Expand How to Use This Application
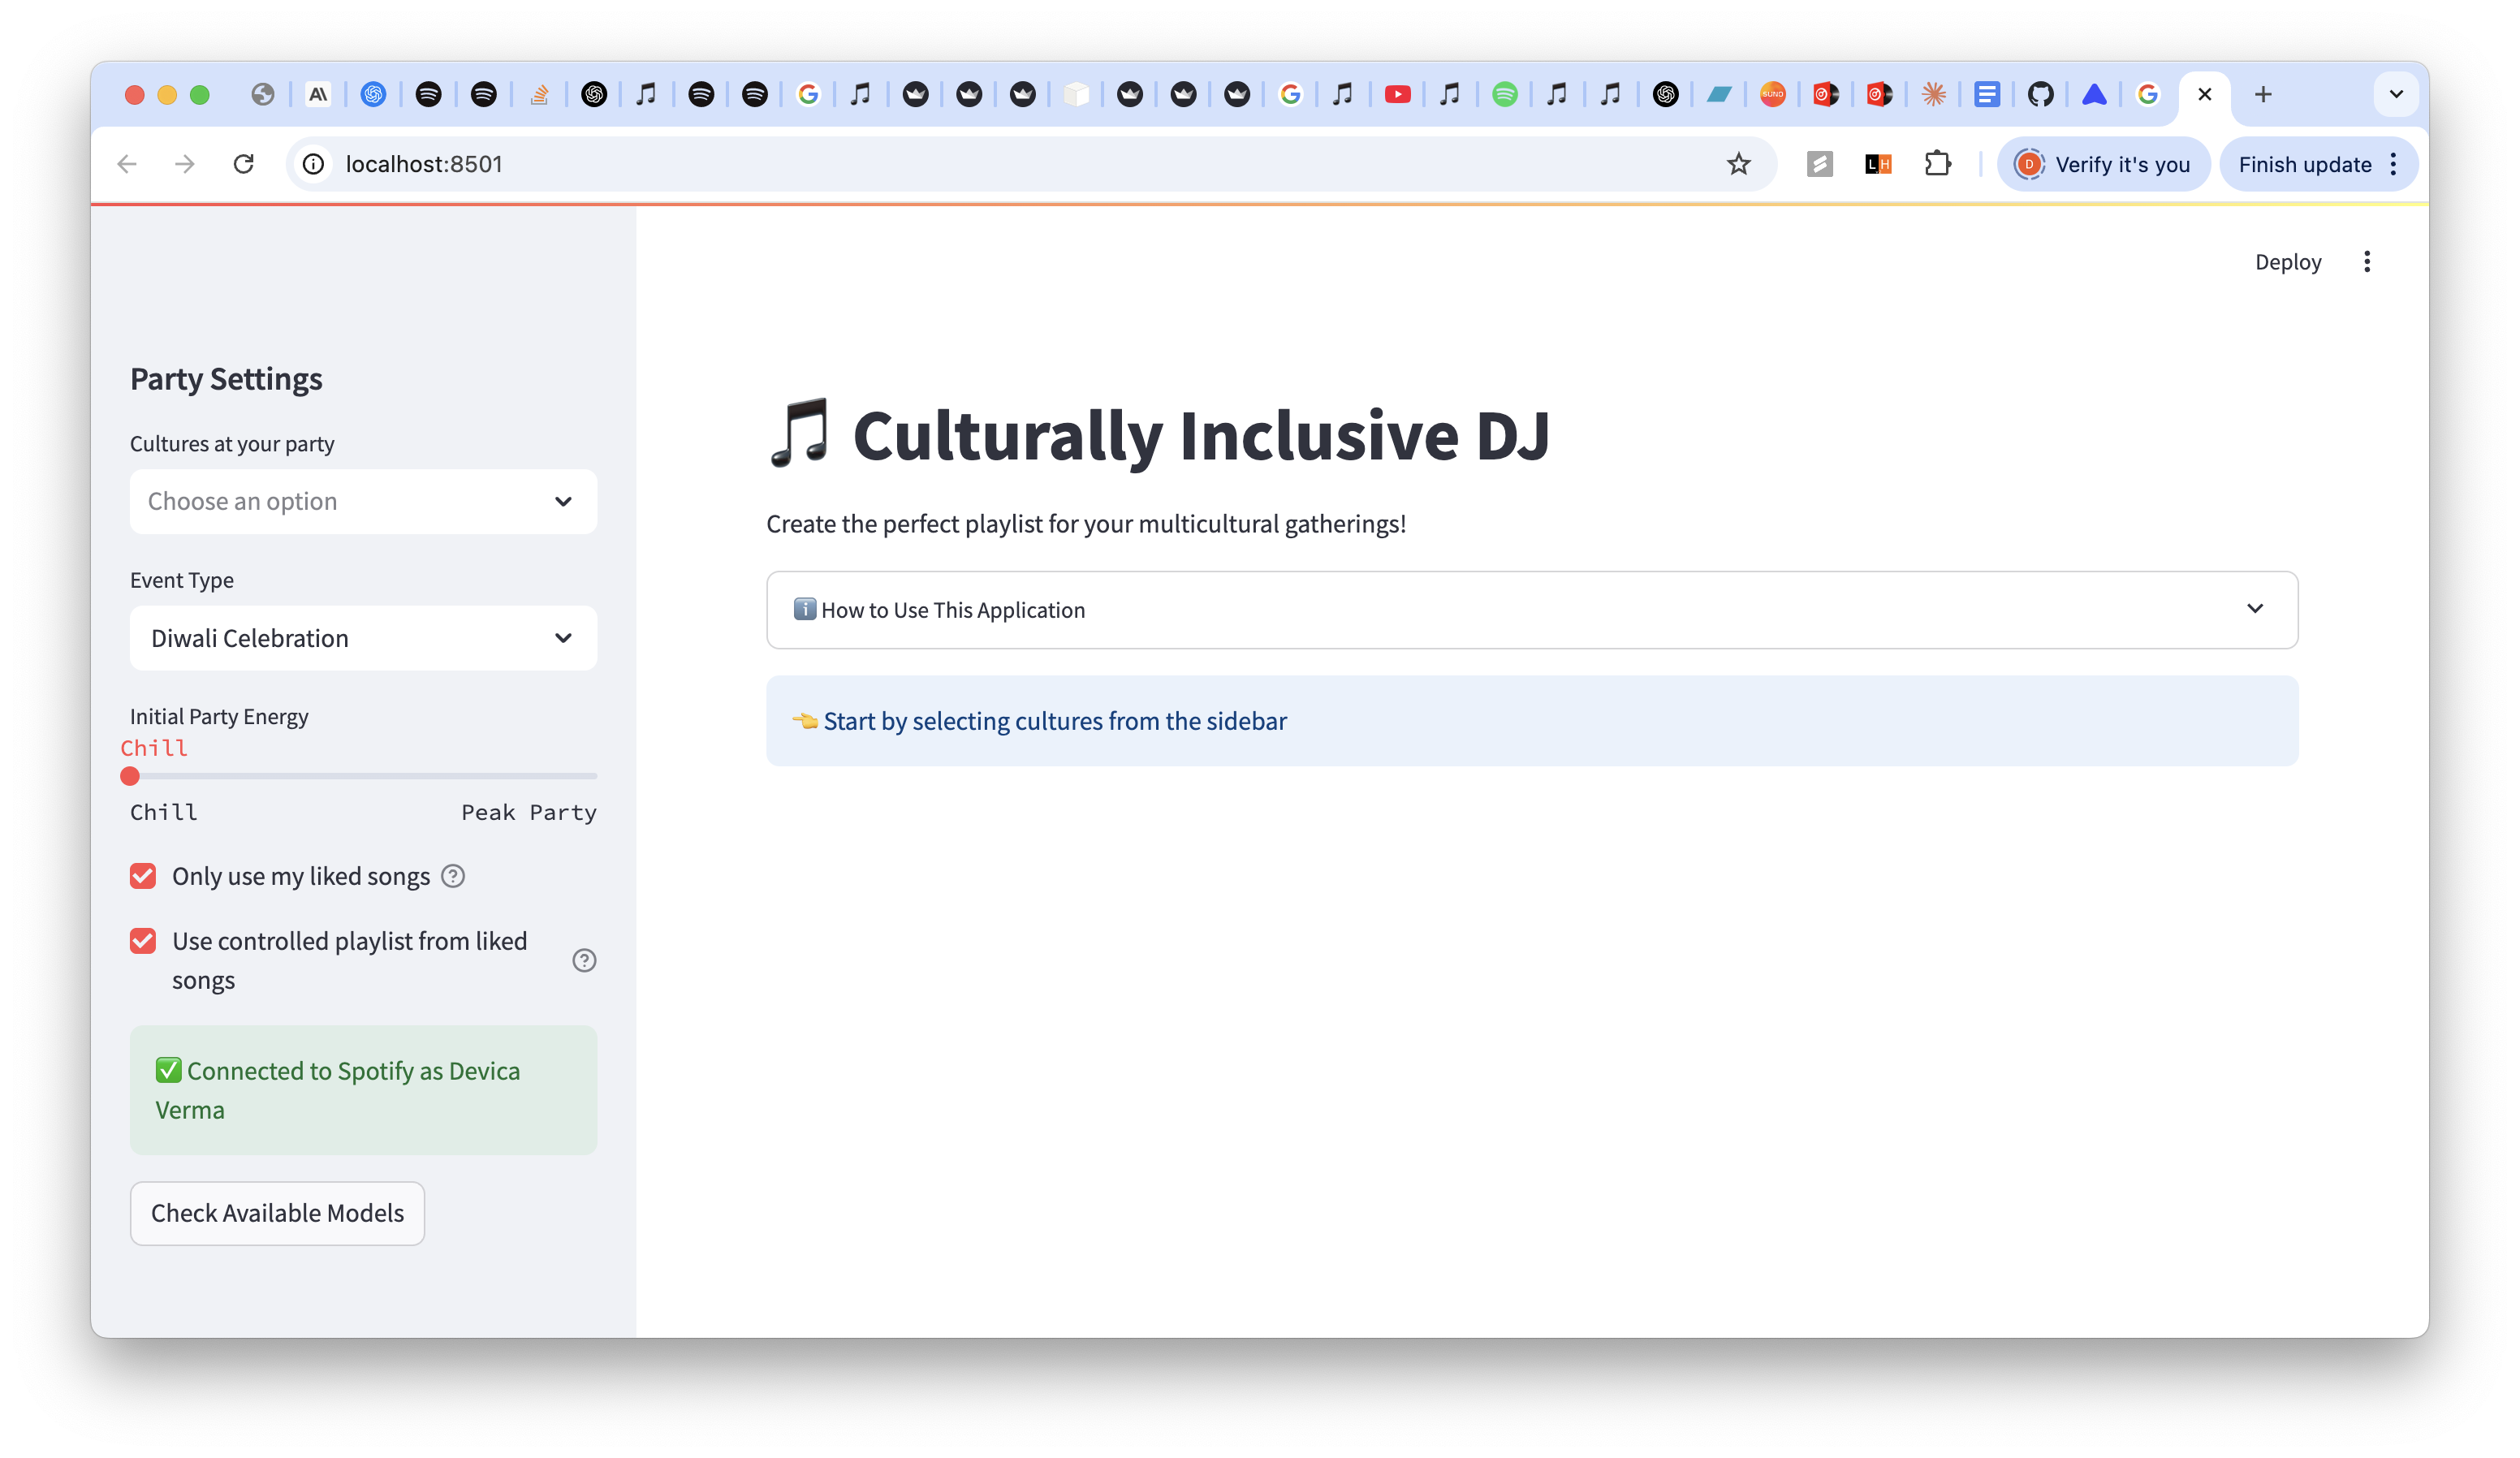 point(1531,610)
